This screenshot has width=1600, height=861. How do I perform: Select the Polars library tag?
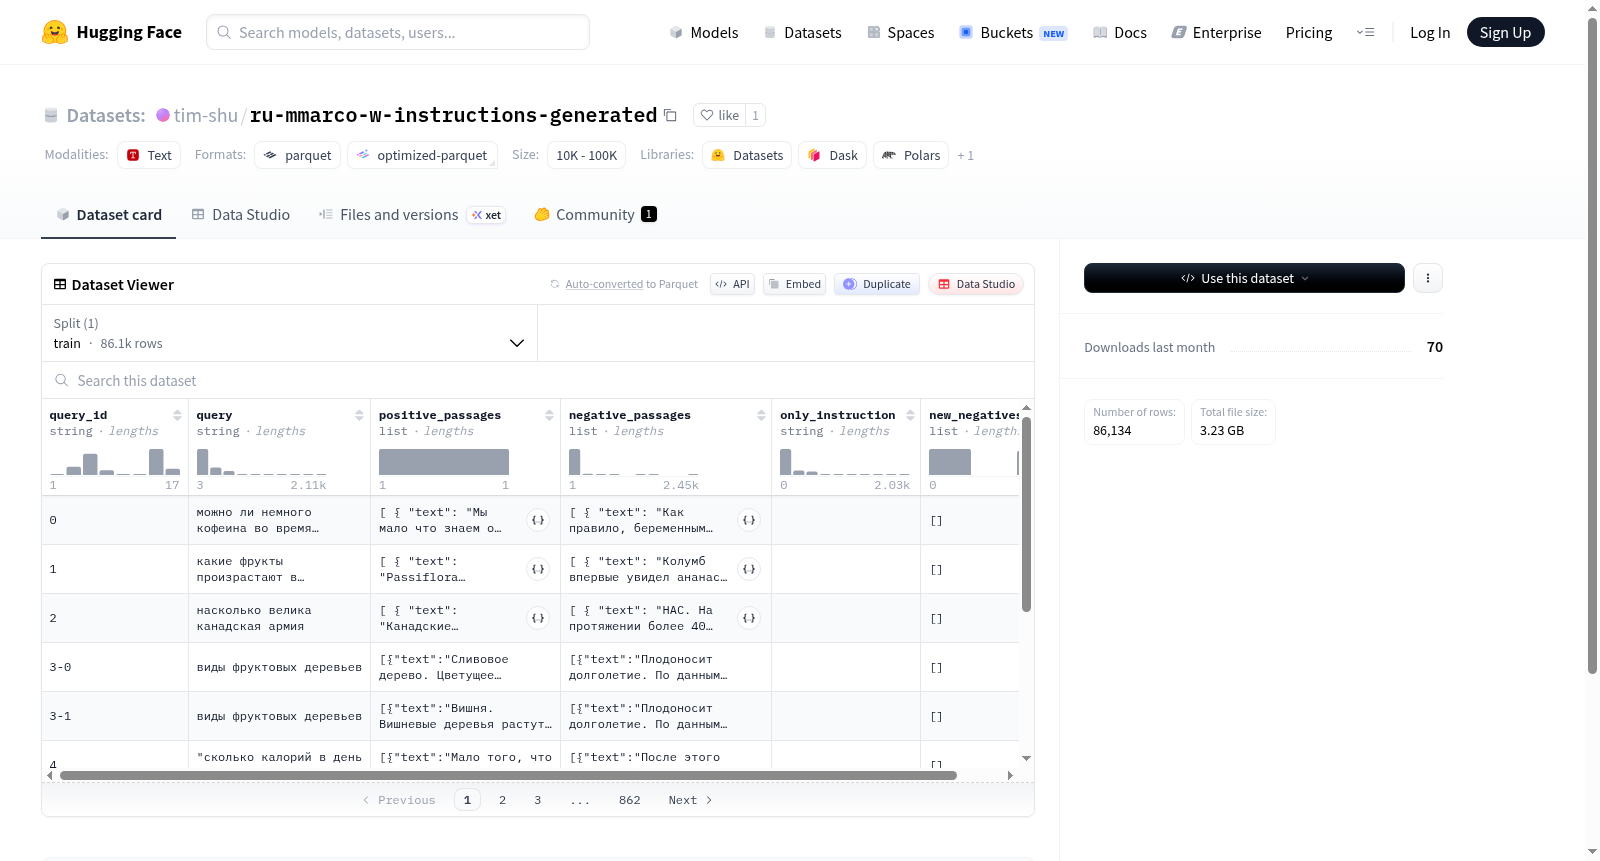(911, 155)
